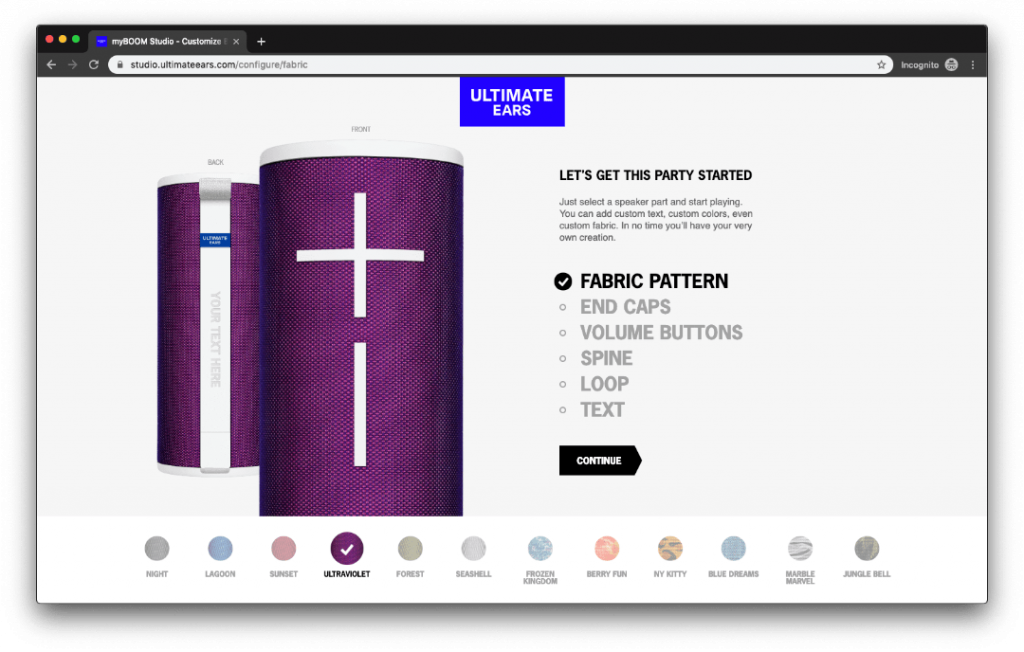Pick the Frozen Kingdom pattern swatch
The image size is (1024, 652).
pos(540,549)
